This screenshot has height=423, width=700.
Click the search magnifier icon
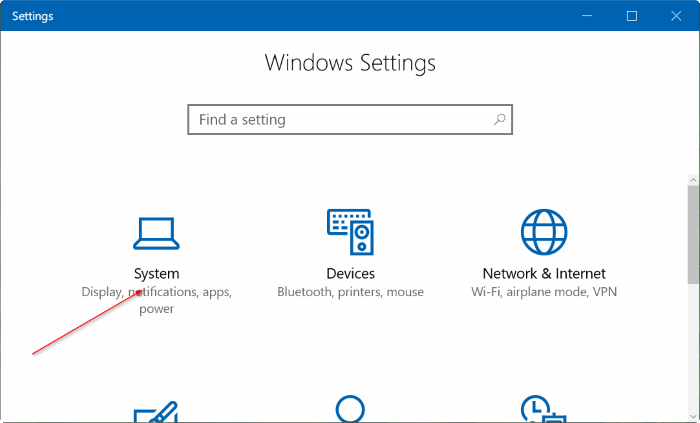[x=499, y=120]
